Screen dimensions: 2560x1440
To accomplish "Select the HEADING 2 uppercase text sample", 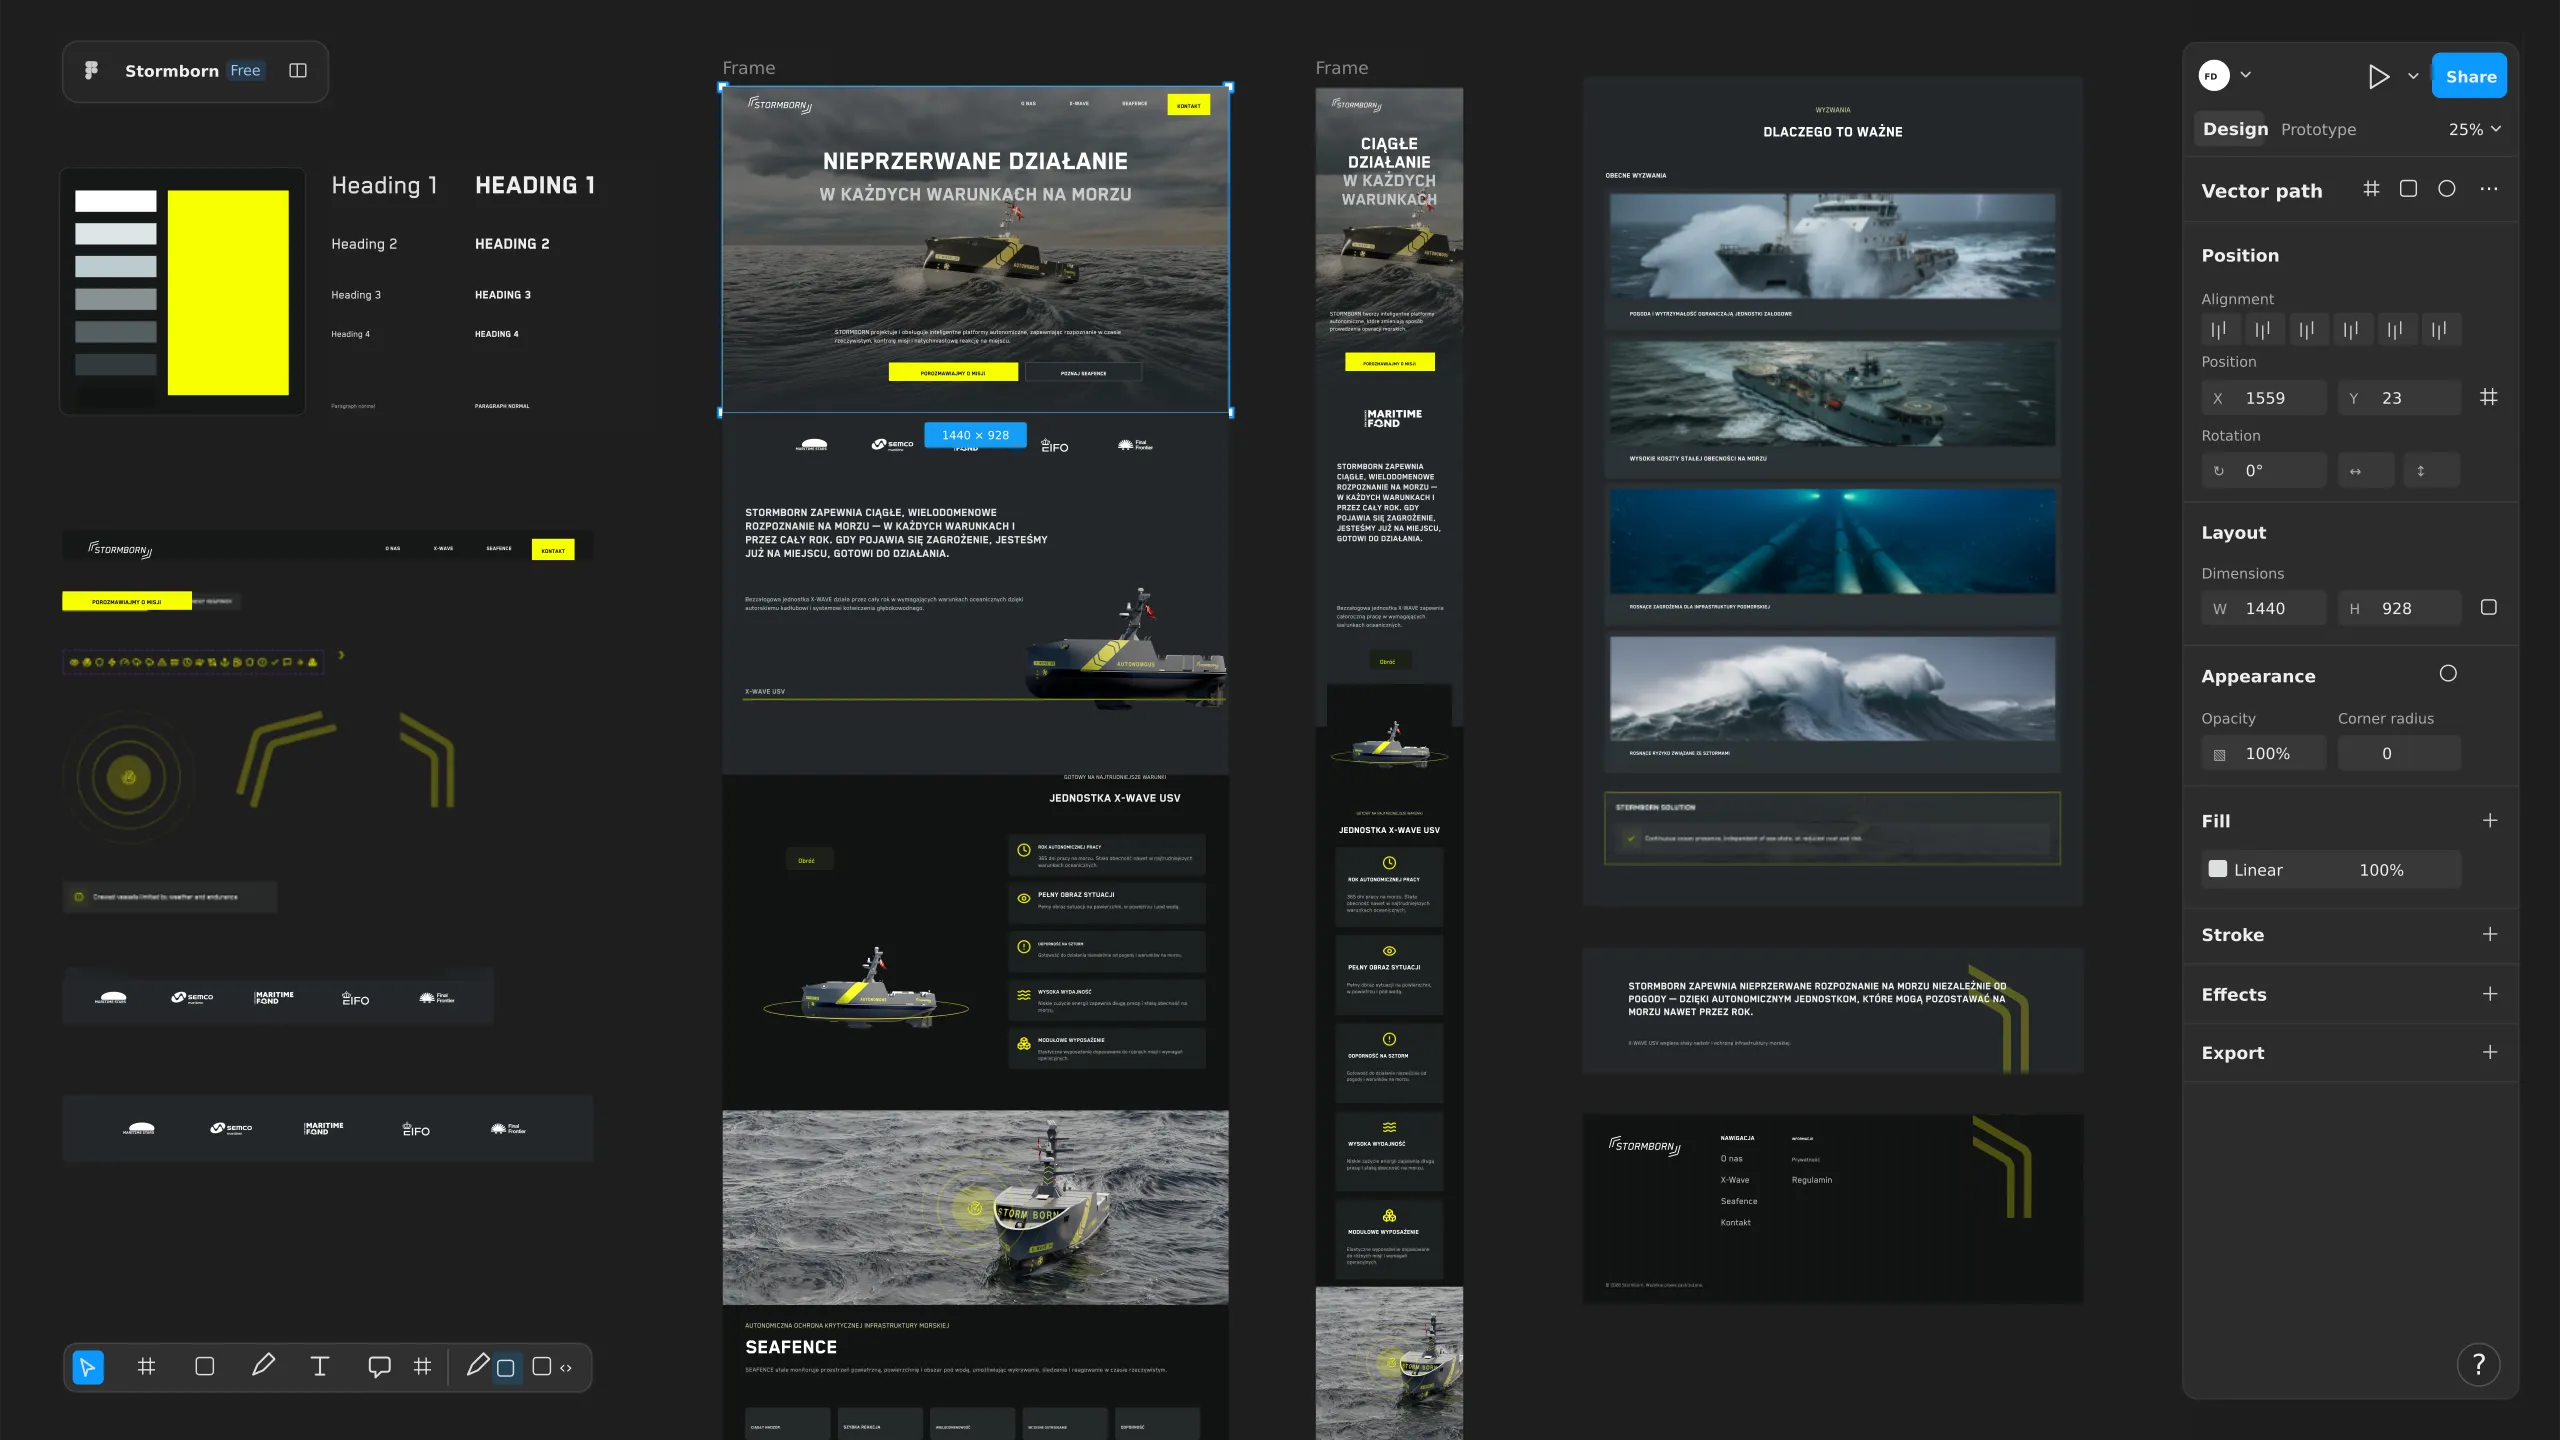I will click(x=512, y=244).
